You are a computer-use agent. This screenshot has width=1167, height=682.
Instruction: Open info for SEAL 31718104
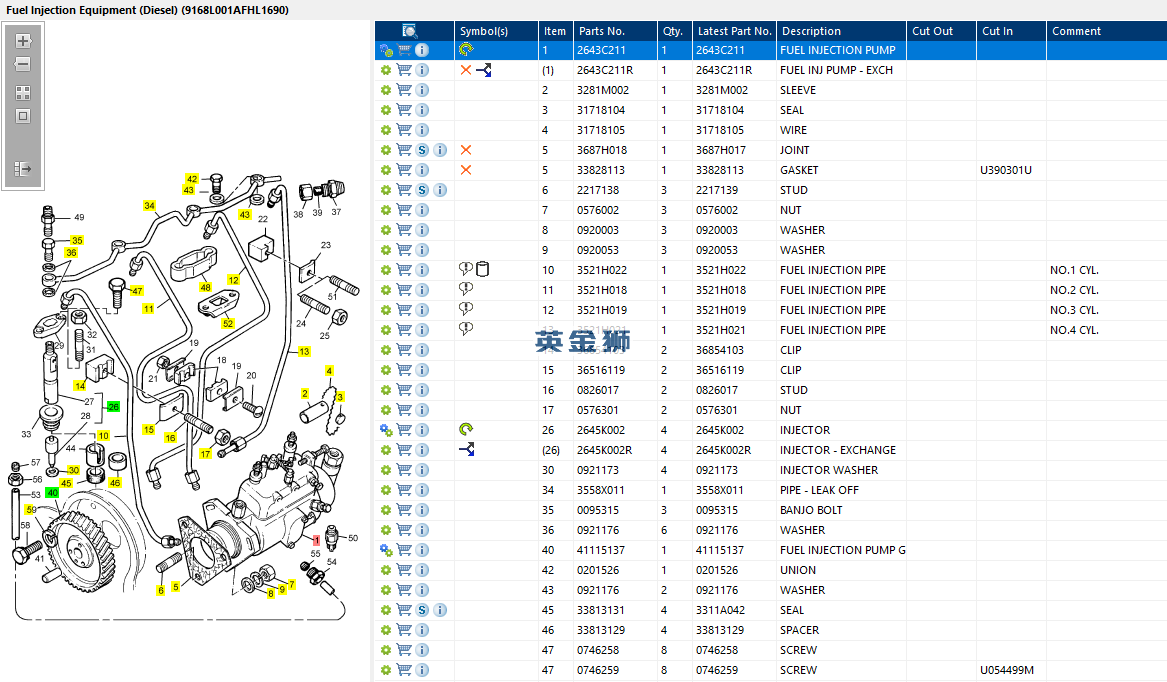click(x=422, y=110)
